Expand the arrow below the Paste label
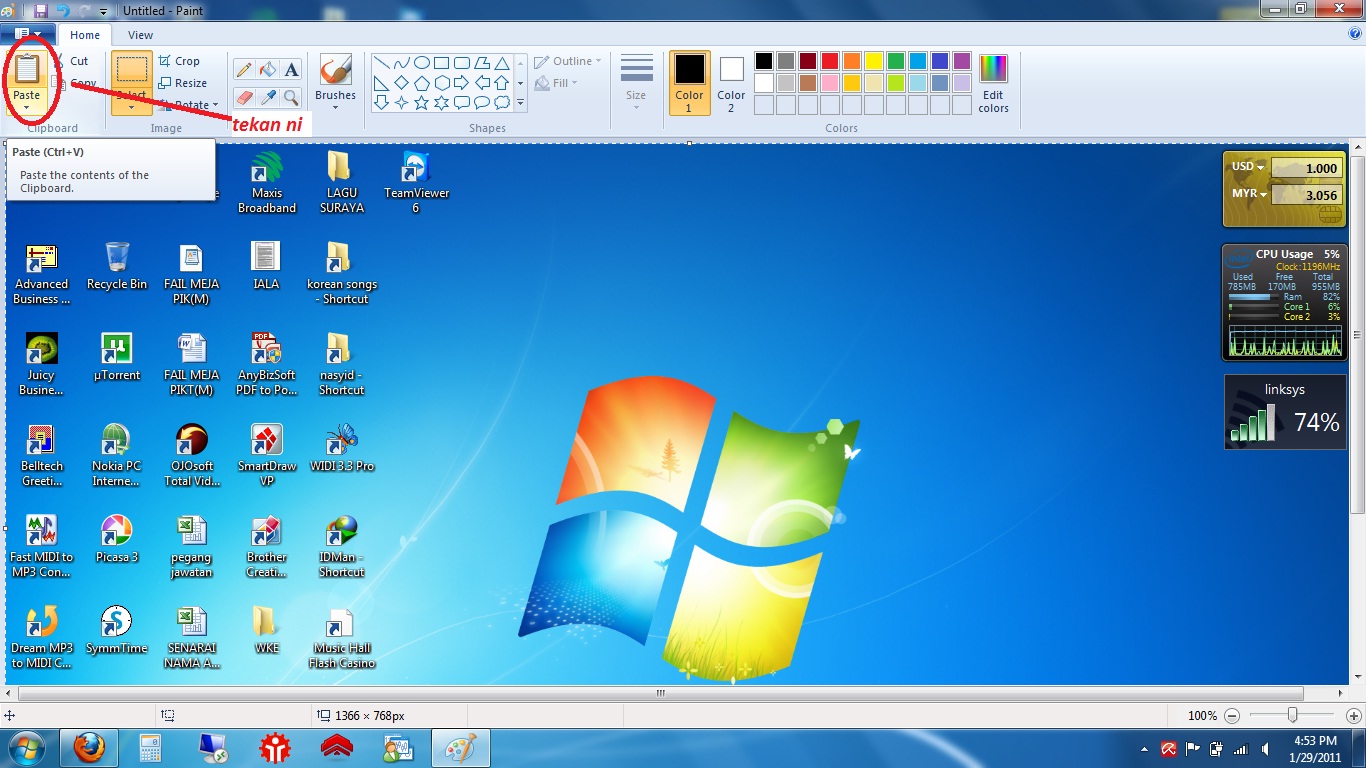1366x768 pixels. click(27, 105)
